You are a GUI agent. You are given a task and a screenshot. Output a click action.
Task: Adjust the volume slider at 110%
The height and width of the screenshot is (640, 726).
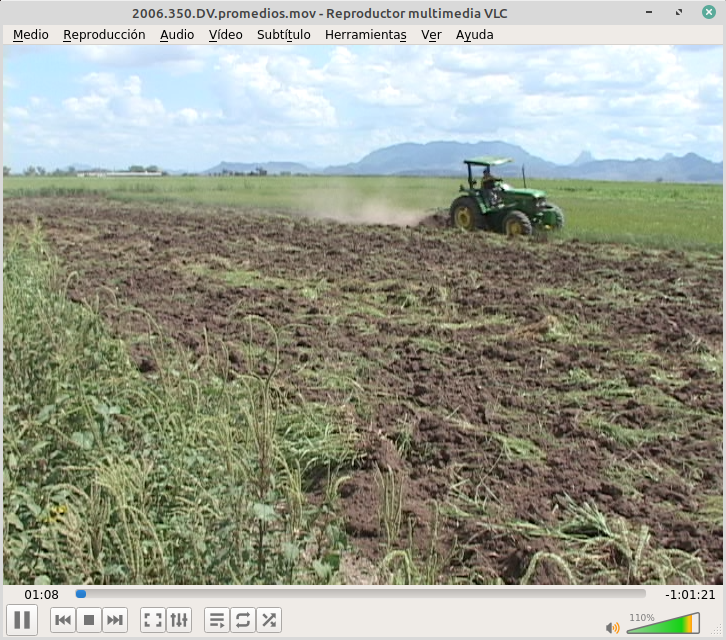click(x=663, y=625)
